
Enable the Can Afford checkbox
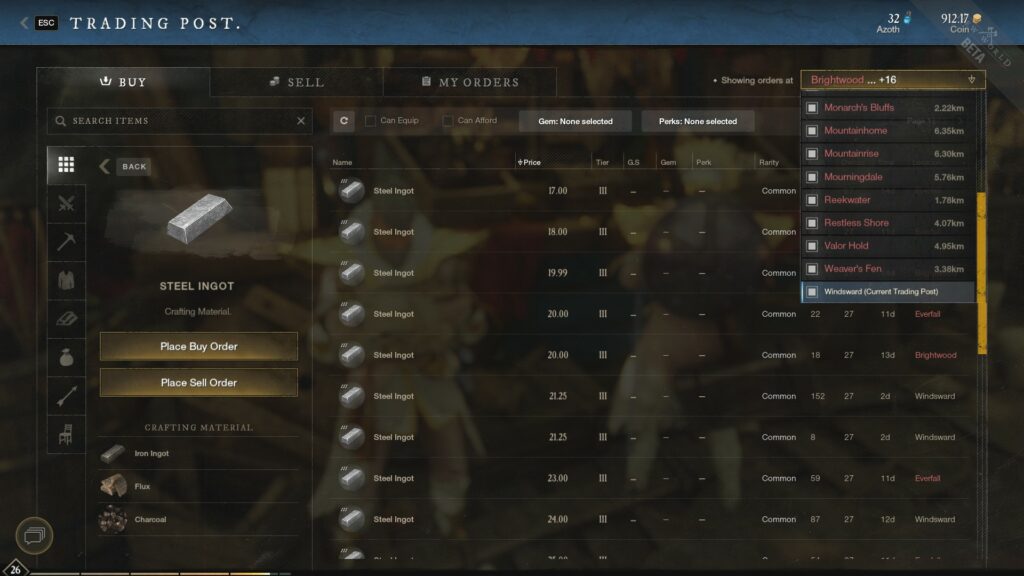point(447,121)
